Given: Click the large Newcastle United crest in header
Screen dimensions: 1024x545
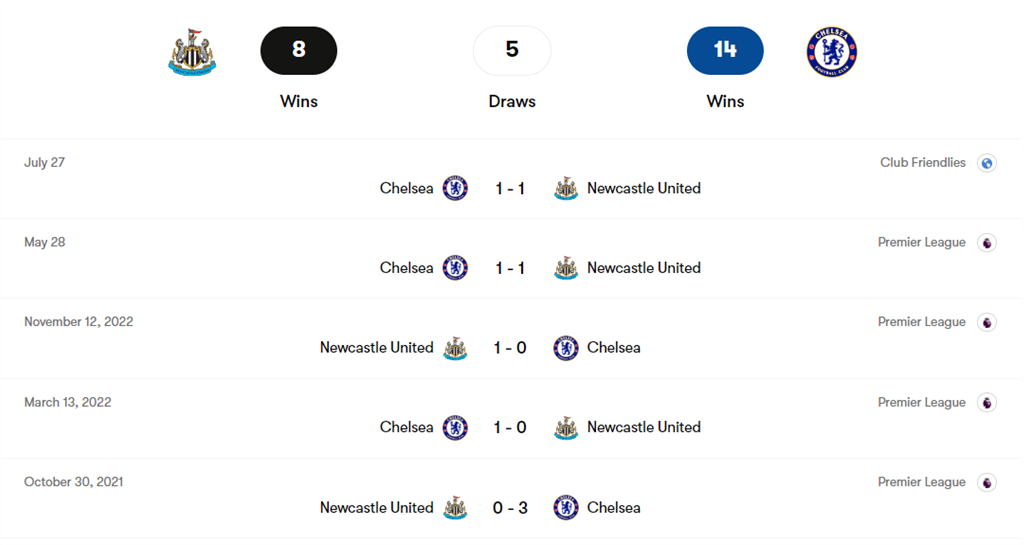Looking at the screenshot, I should pyautogui.click(x=192, y=52).
